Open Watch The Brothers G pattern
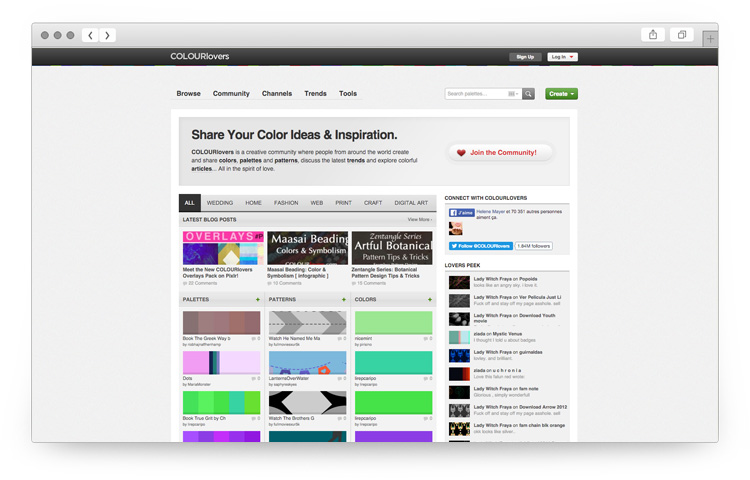750x480 pixels. coord(308,403)
